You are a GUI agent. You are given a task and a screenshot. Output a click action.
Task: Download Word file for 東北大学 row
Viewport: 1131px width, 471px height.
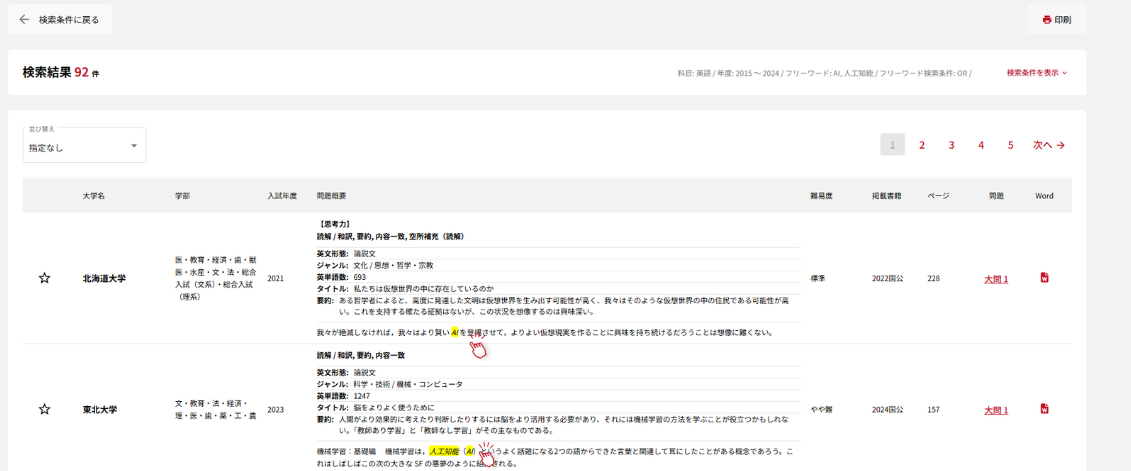1044,409
